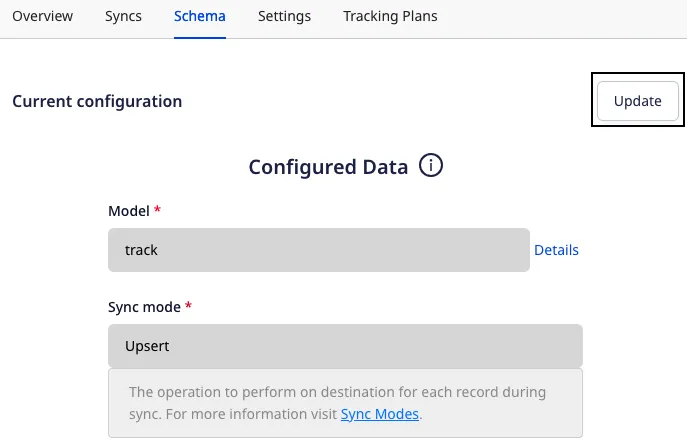Switch to the Syncs tab

(123, 16)
